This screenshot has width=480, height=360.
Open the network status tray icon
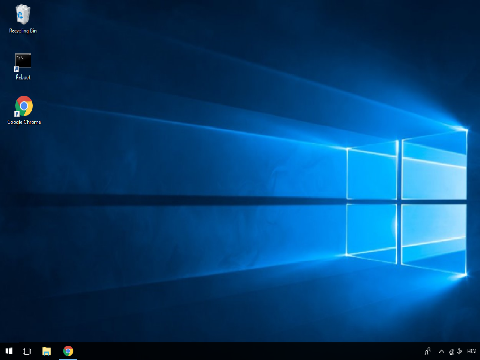451,351
